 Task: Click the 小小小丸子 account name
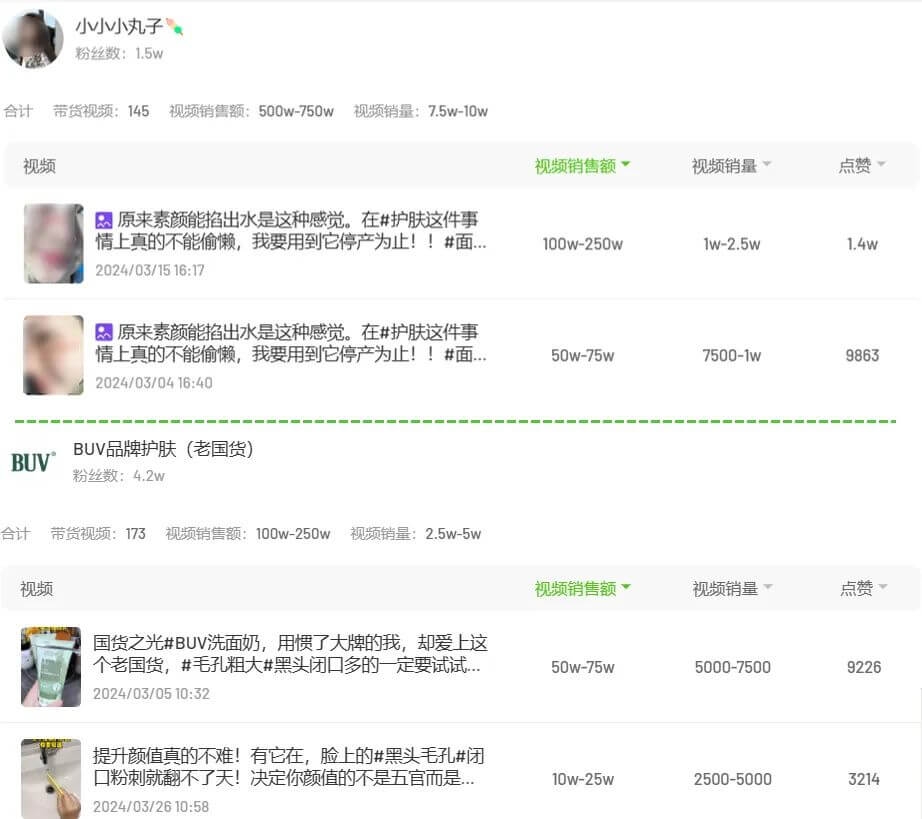[119, 26]
